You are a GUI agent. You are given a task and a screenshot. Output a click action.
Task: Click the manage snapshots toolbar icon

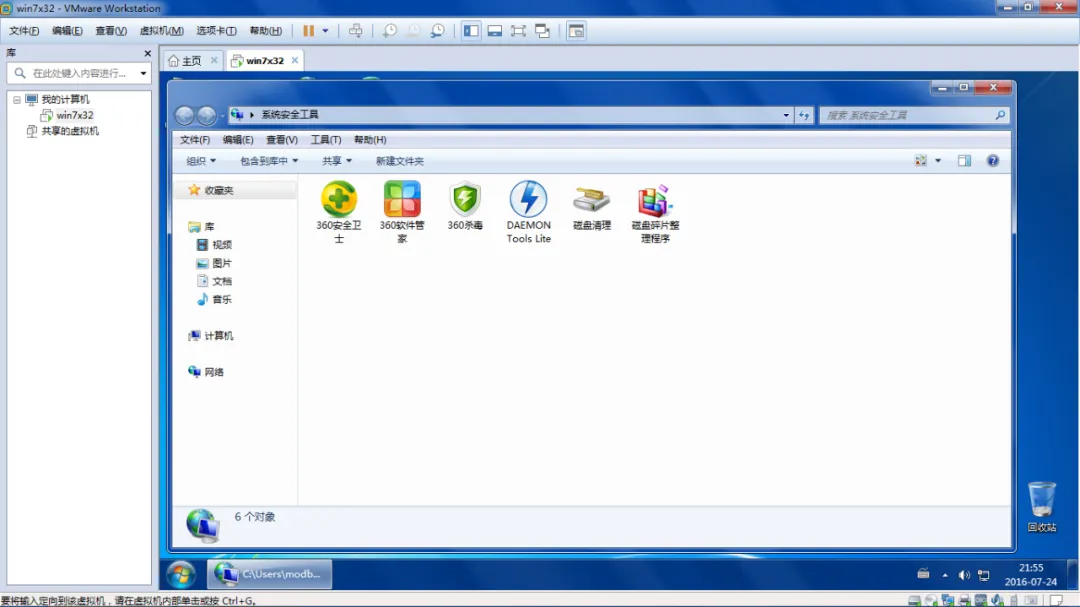pos(438,30)
